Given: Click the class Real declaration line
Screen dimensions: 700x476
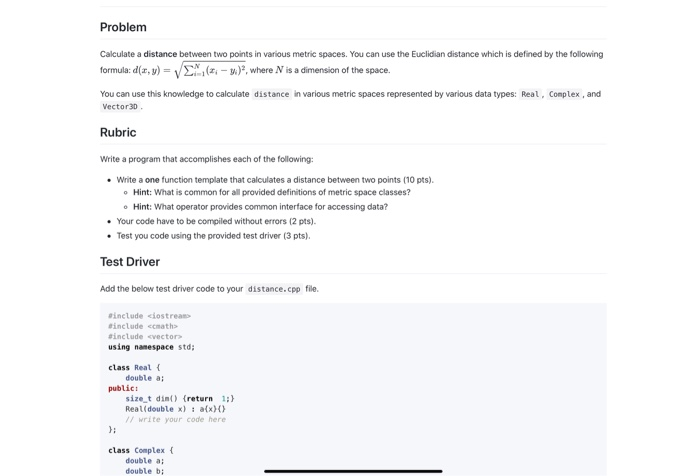Looking at the screenshot, I should [134, 367].
